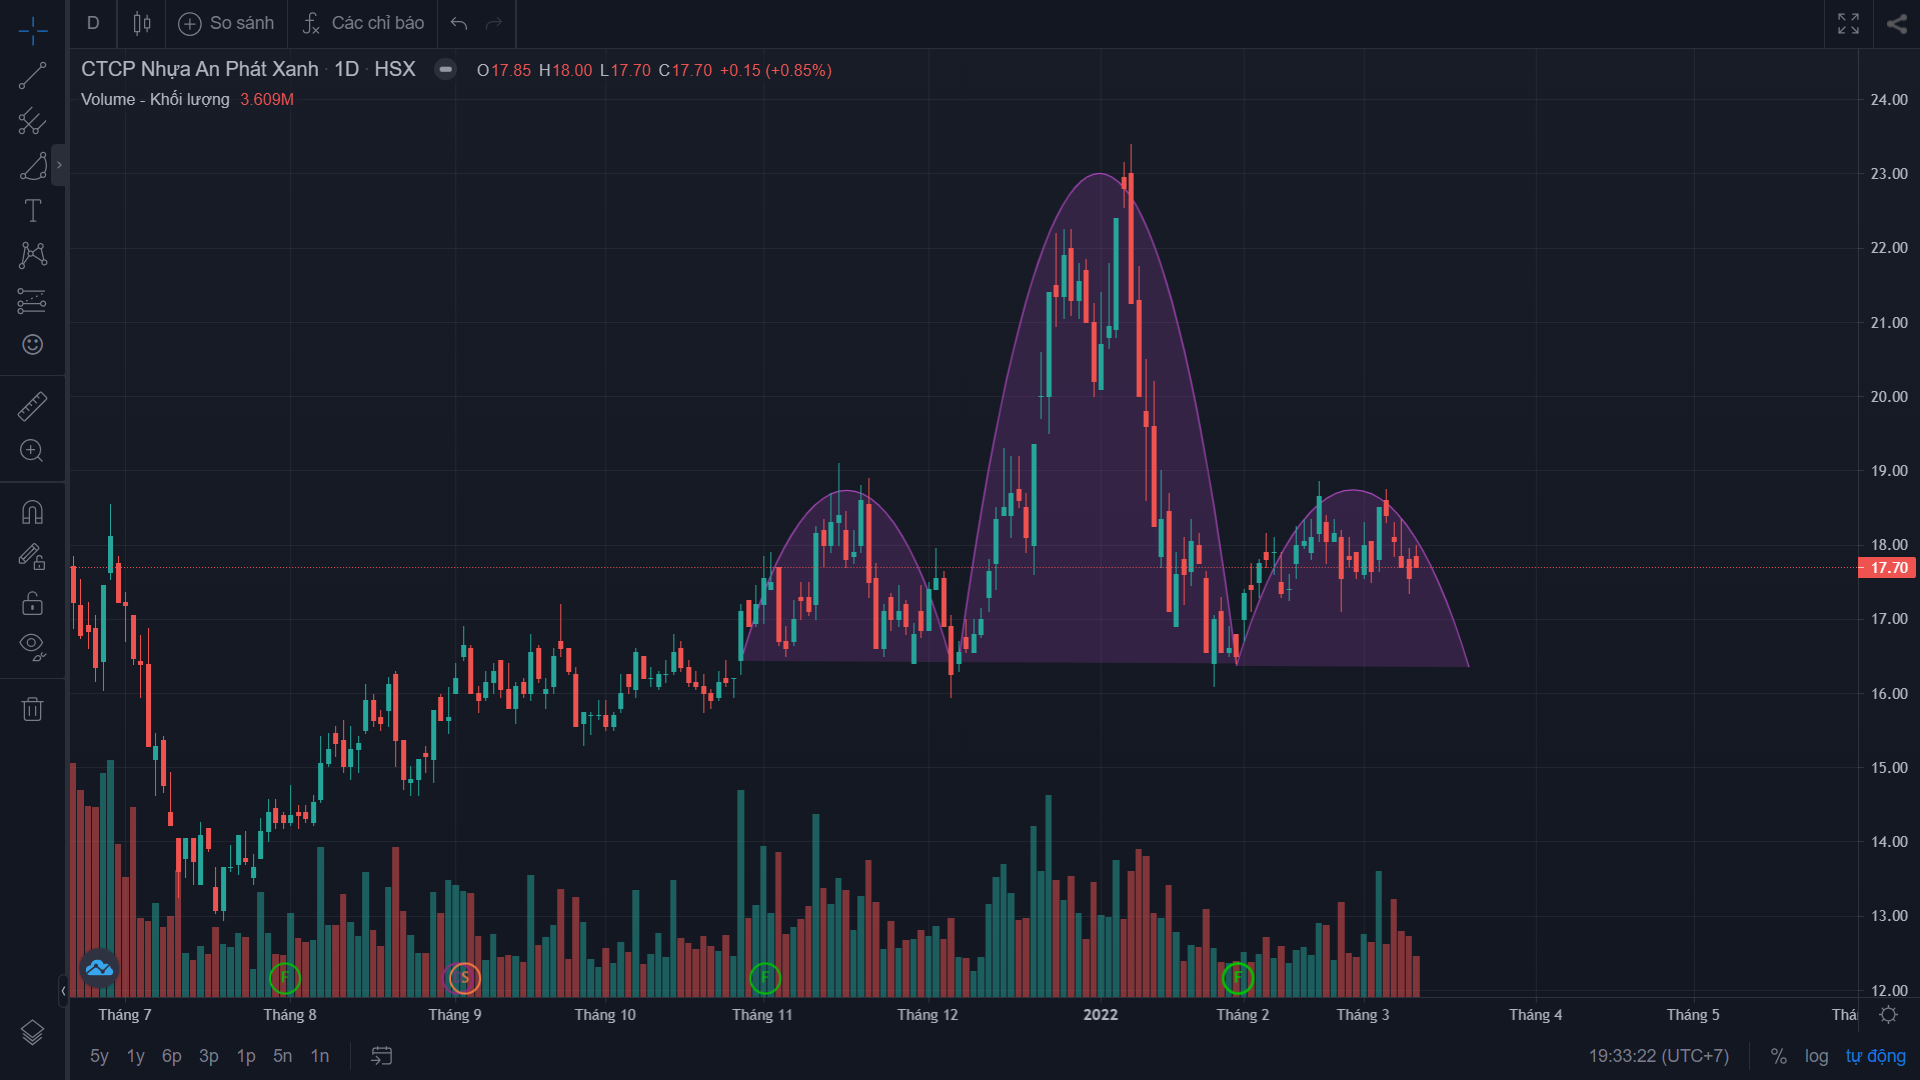Open the pitchfork and Gann tools
The height and width of the screenshot is (1080, 1920).
pos(32,121)
